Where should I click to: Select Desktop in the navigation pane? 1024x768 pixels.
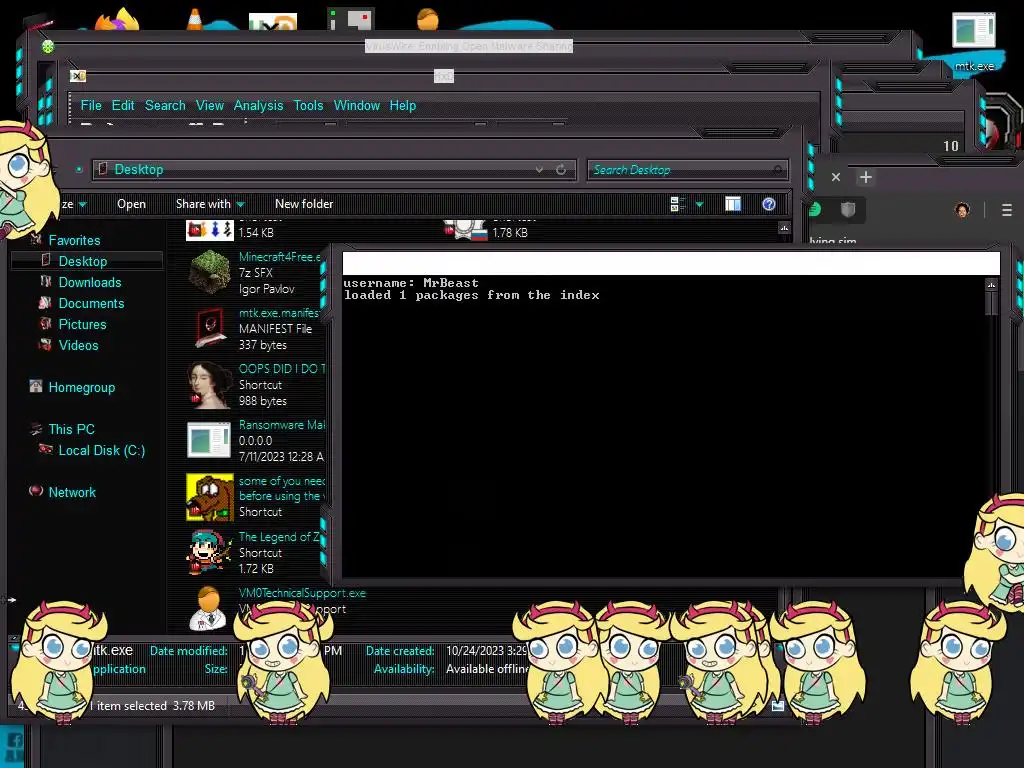[x=83, y=261]
